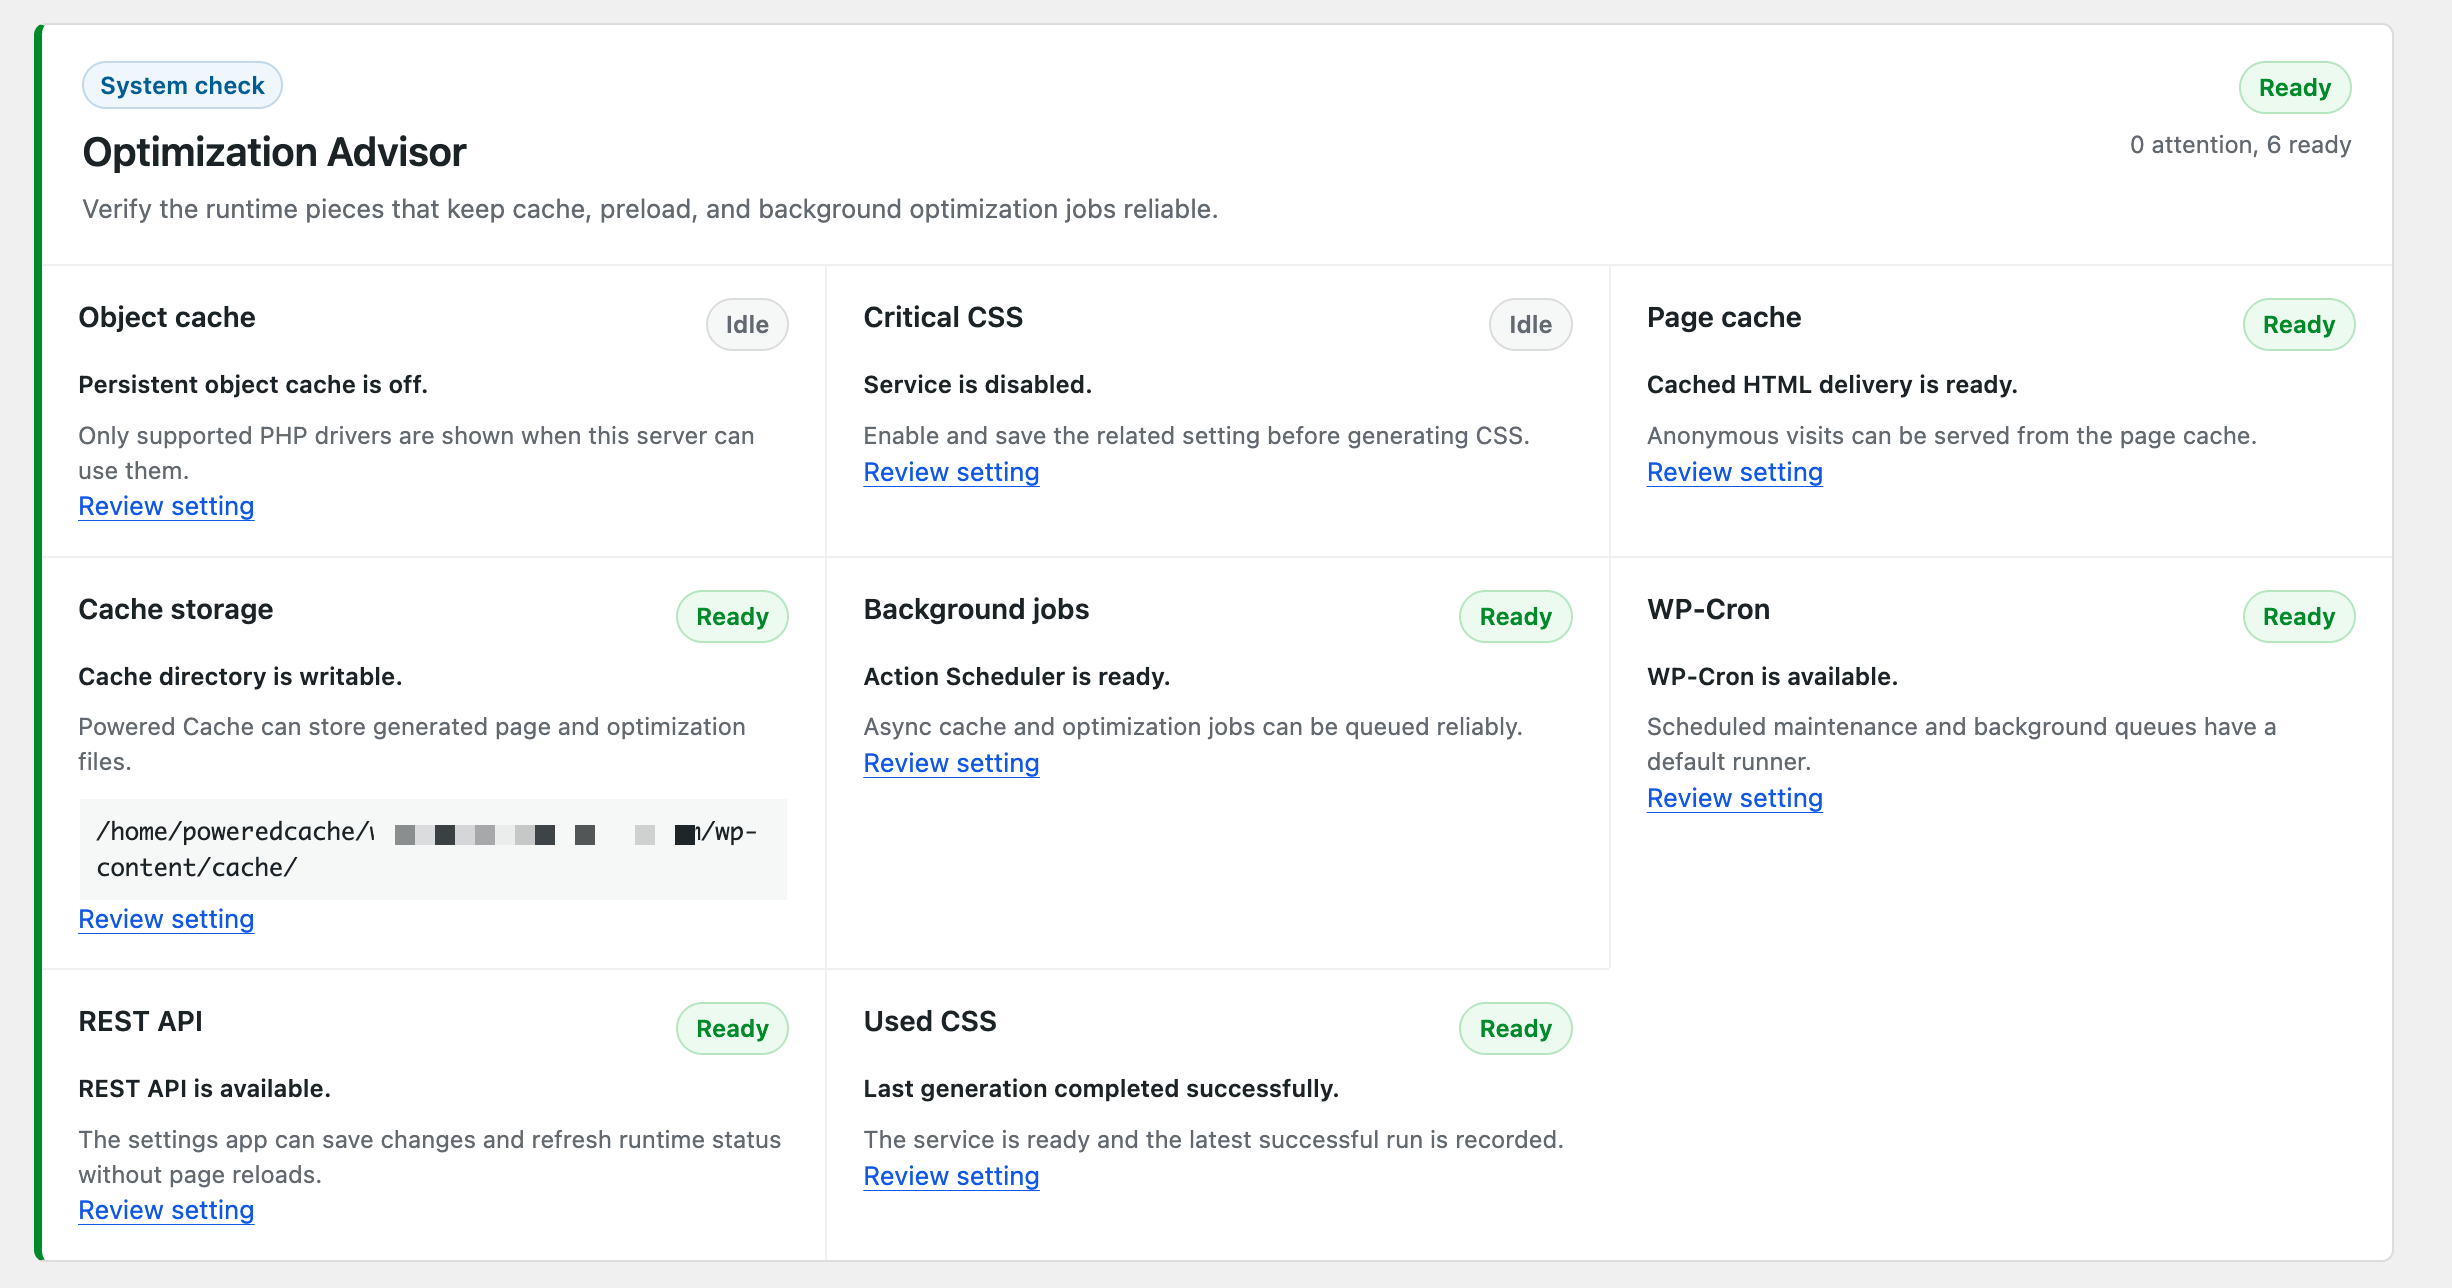
Task: Click 'Persistent object cache is off.' text
Action: 253,385
